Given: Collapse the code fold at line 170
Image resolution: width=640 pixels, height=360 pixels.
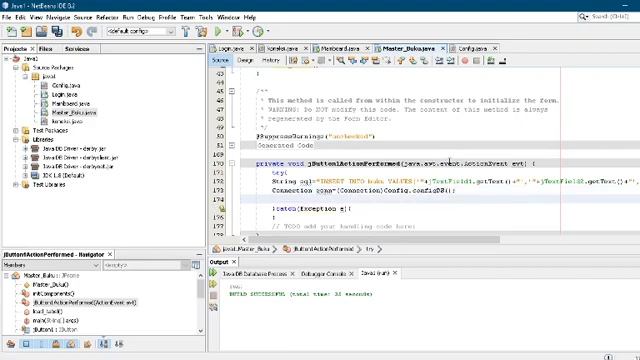Looking at the screenshot, I should pos(232,164).
